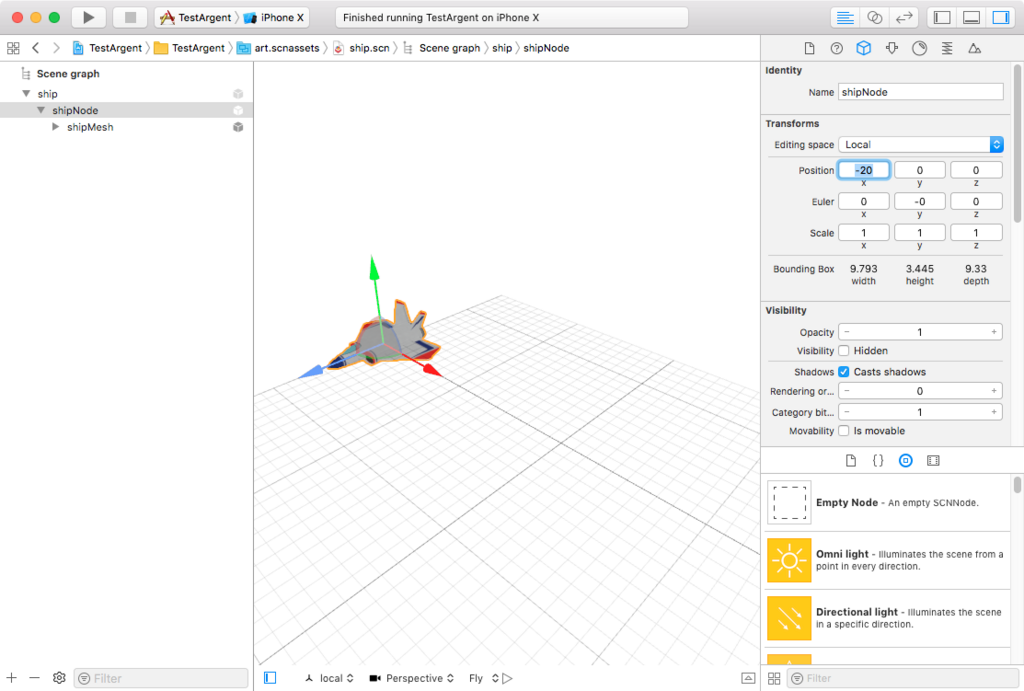
Task: Show the Code Snippet library
Action: (x=878, y=460)
